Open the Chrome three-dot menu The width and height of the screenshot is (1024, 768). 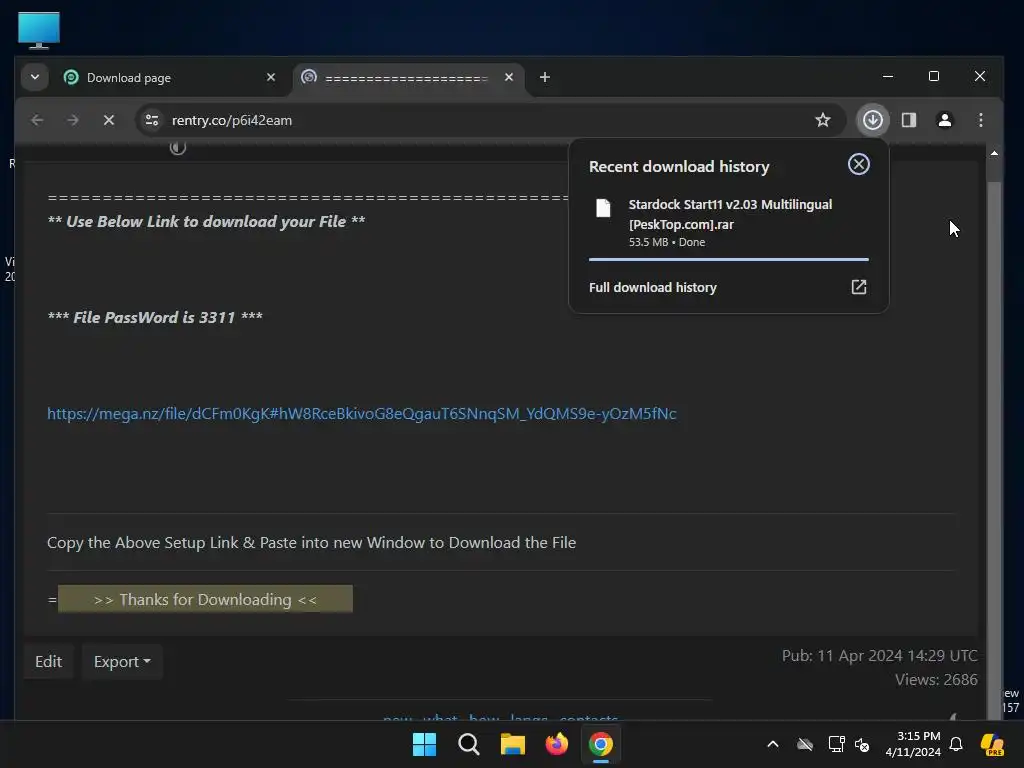981,120
